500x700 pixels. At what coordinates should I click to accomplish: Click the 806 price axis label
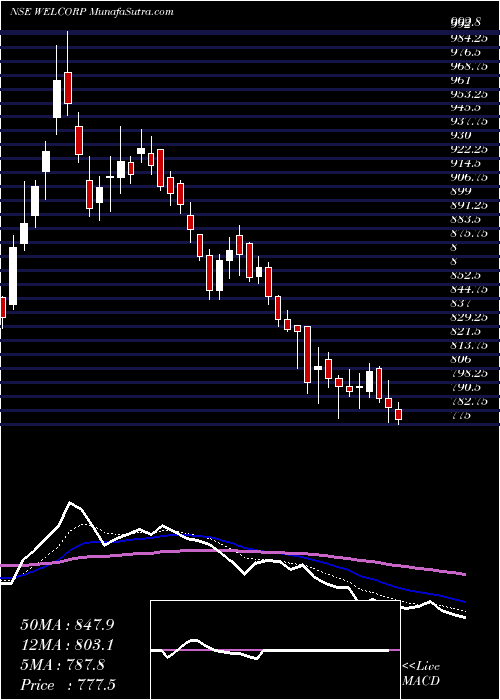(461, 358)
